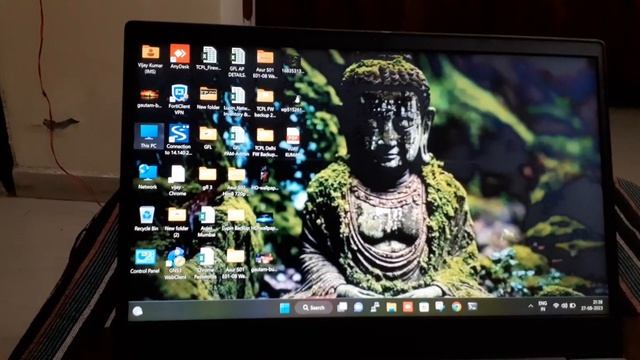This screenshot has width=640, height=360.
Task: Click the taskbar Search box
Action: coord(313,308)
